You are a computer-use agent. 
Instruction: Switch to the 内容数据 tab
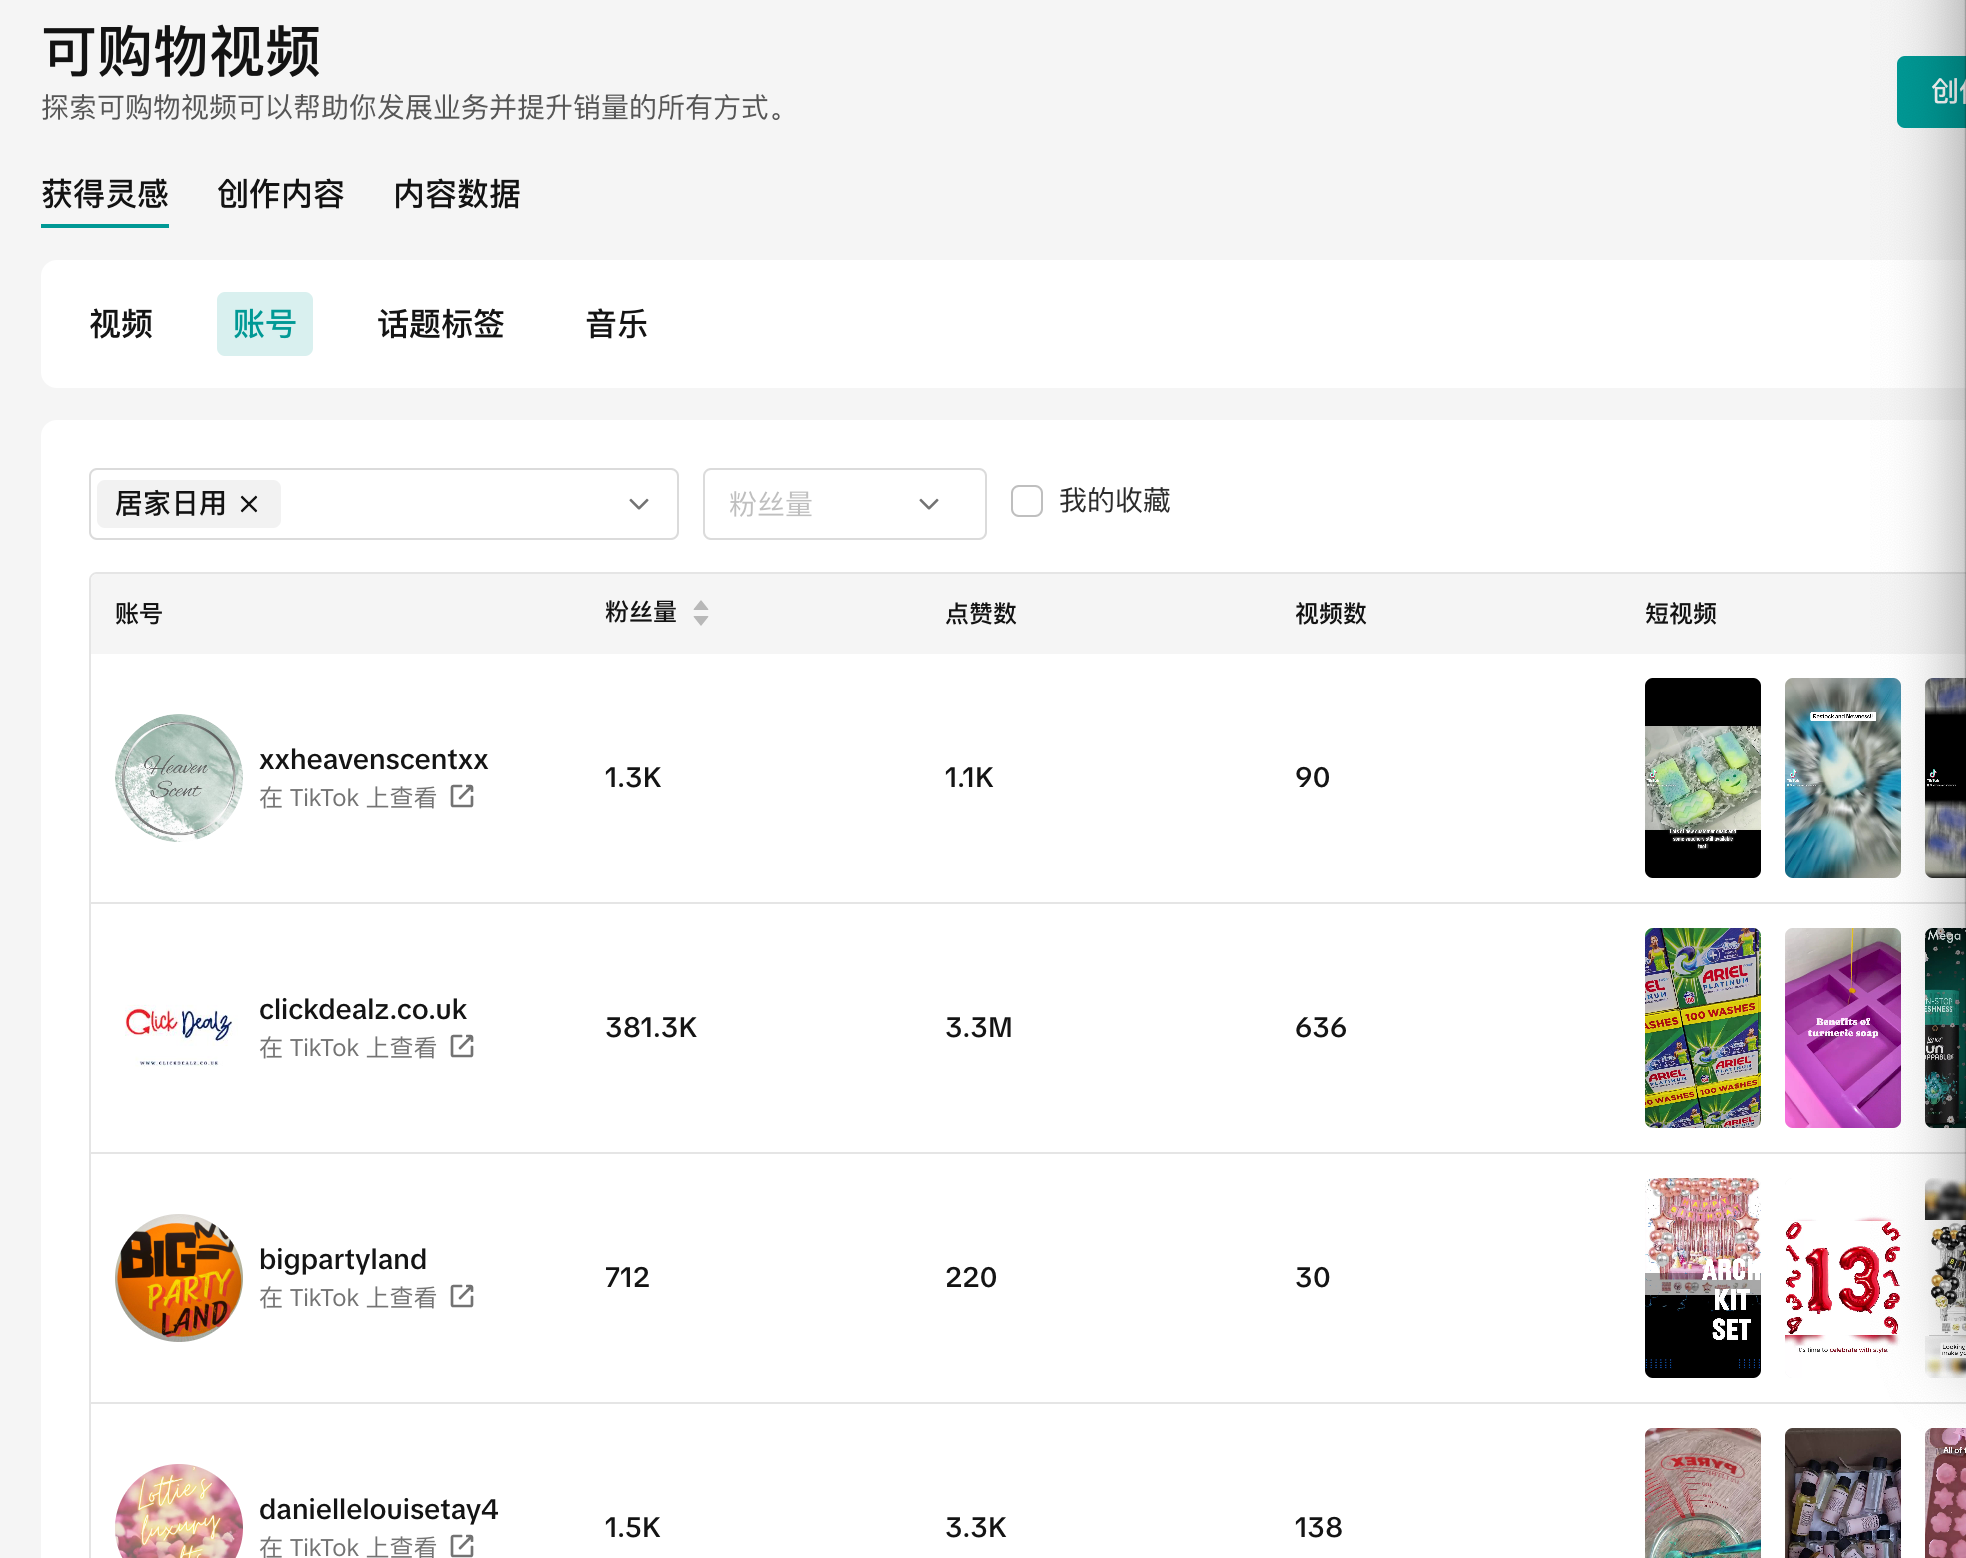coord(457,194)
